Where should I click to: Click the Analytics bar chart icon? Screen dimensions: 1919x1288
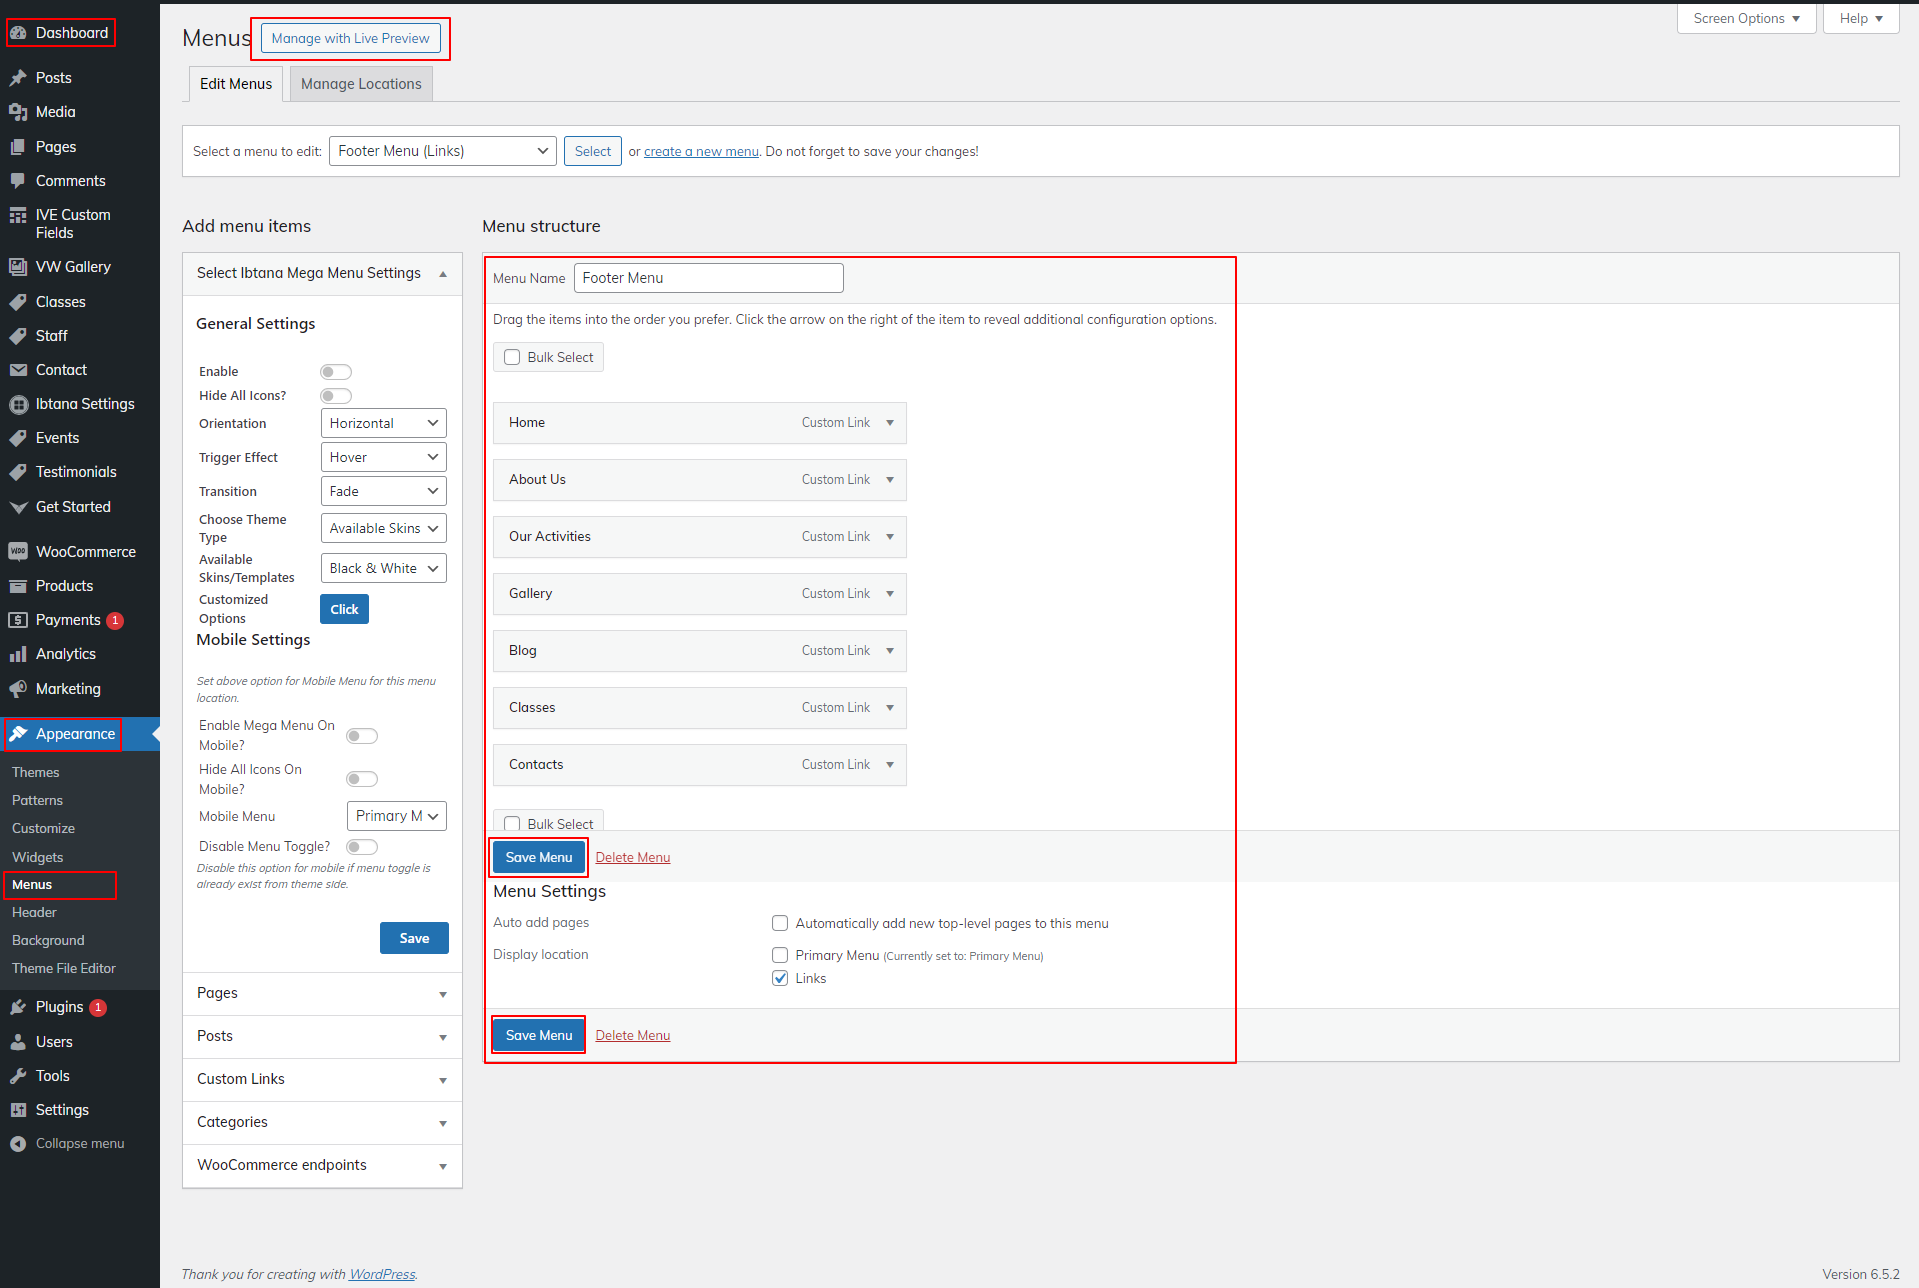pos(18,654)
